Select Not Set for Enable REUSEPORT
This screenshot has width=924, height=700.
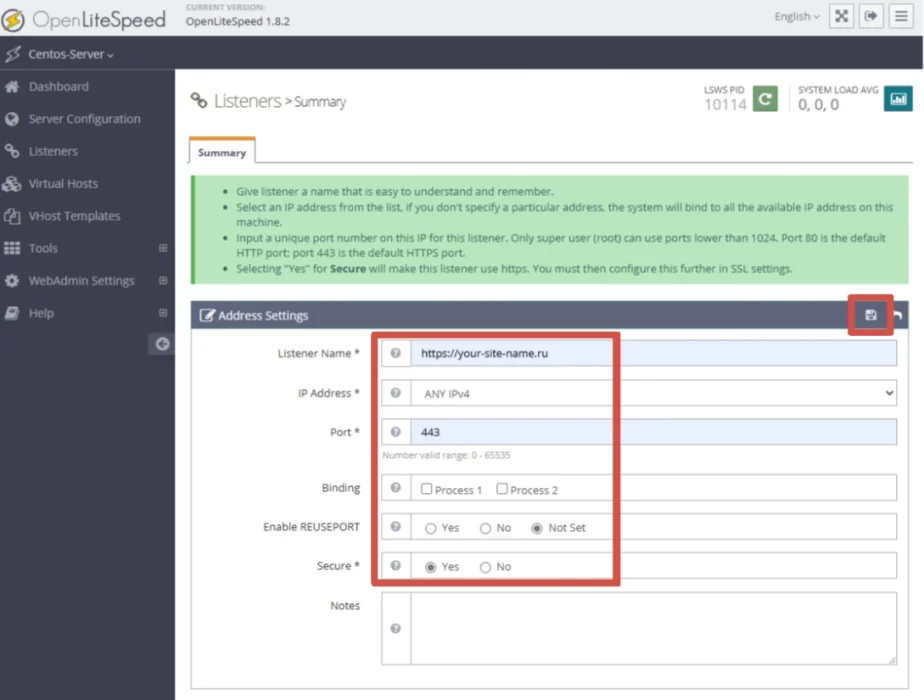536,528
